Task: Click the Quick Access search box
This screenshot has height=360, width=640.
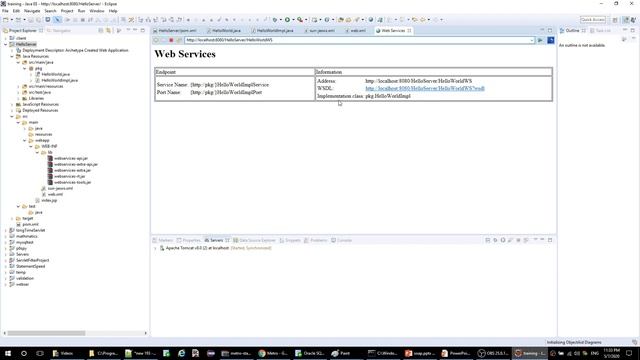Action: pyautogui.click(x=593, y=20)
